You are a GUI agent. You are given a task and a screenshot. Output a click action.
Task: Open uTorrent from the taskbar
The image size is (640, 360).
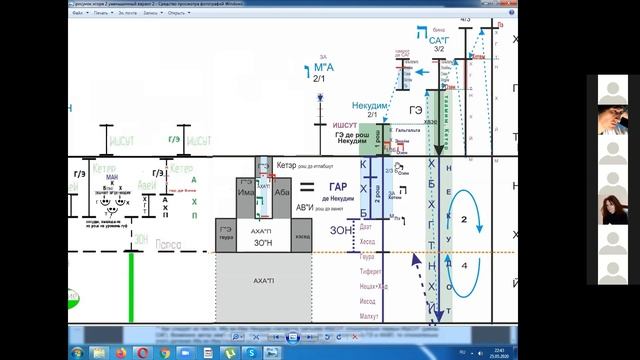click(x=229, y=353)
